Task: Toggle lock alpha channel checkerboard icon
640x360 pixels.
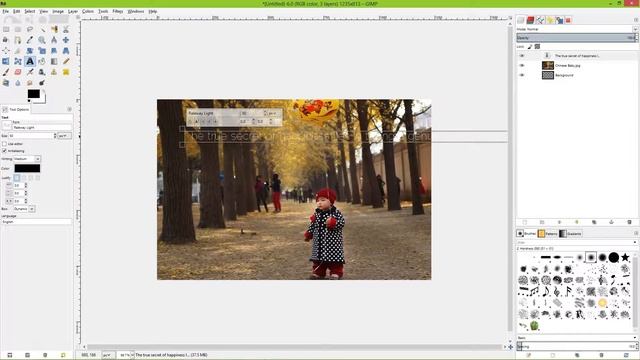Action: [x=537, y=47]
